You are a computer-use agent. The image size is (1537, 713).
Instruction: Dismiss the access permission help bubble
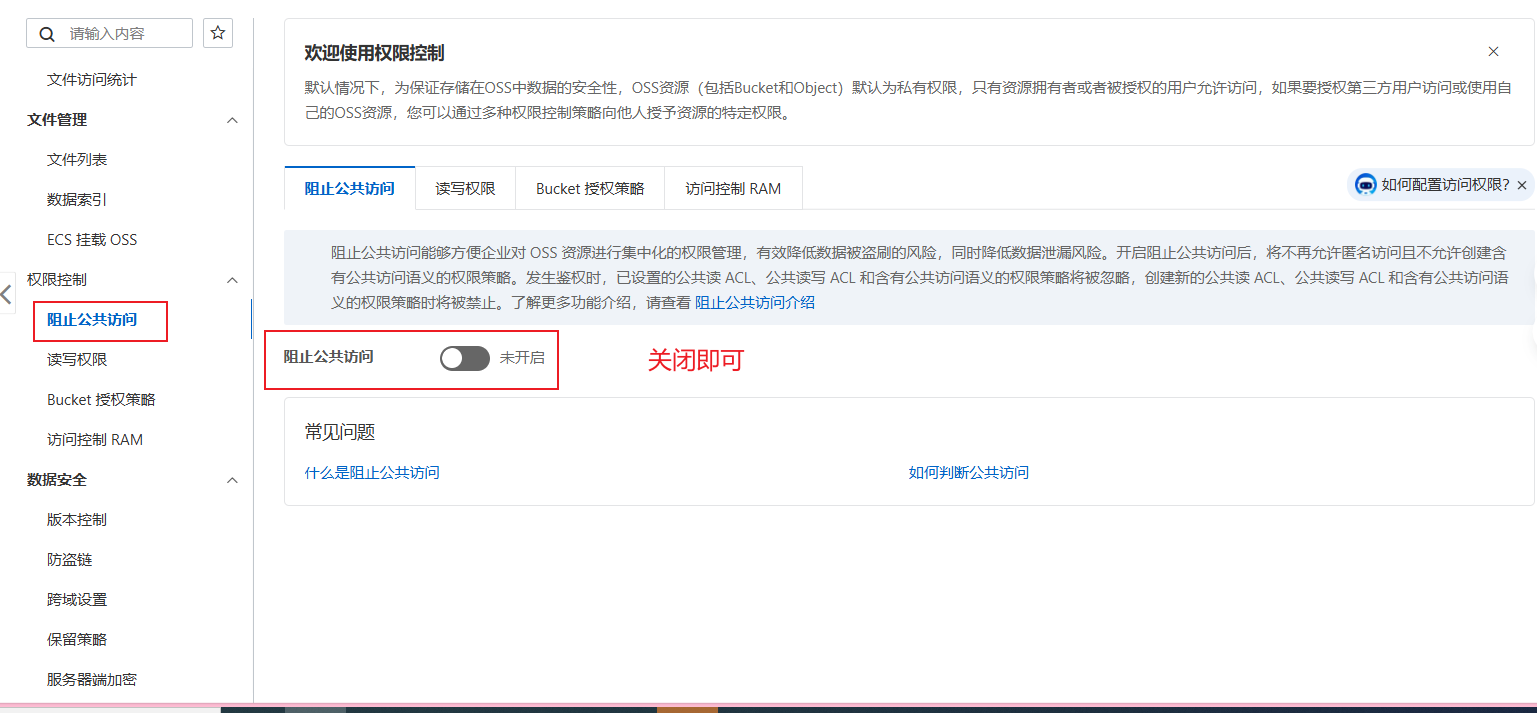(1522, 185)
